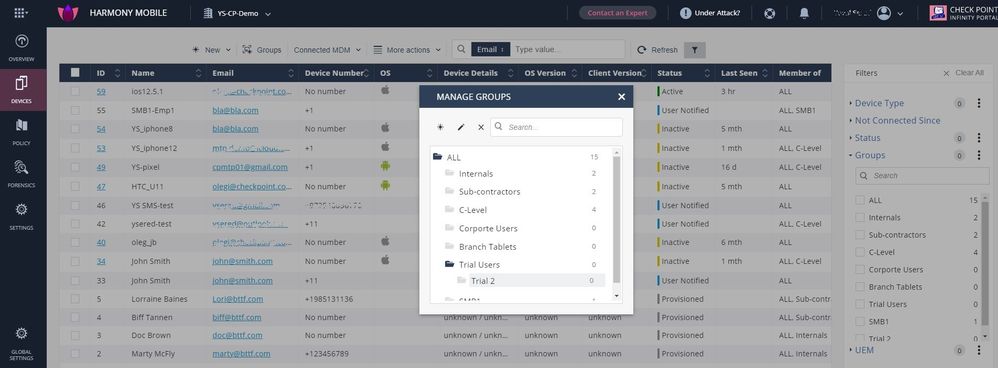Open the Connected MDM dropdown
This screenshot has width=998, height=368.
pos(327,50)
